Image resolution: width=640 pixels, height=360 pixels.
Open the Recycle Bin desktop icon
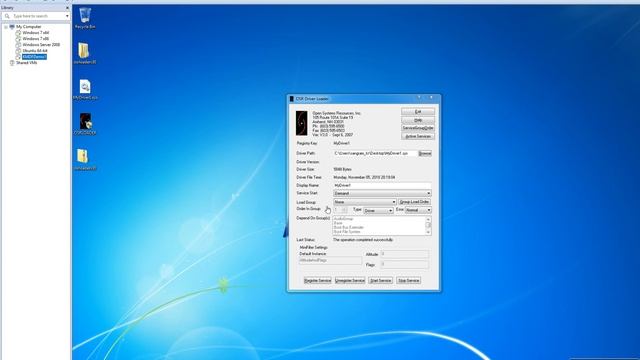[x=85, y=18]
